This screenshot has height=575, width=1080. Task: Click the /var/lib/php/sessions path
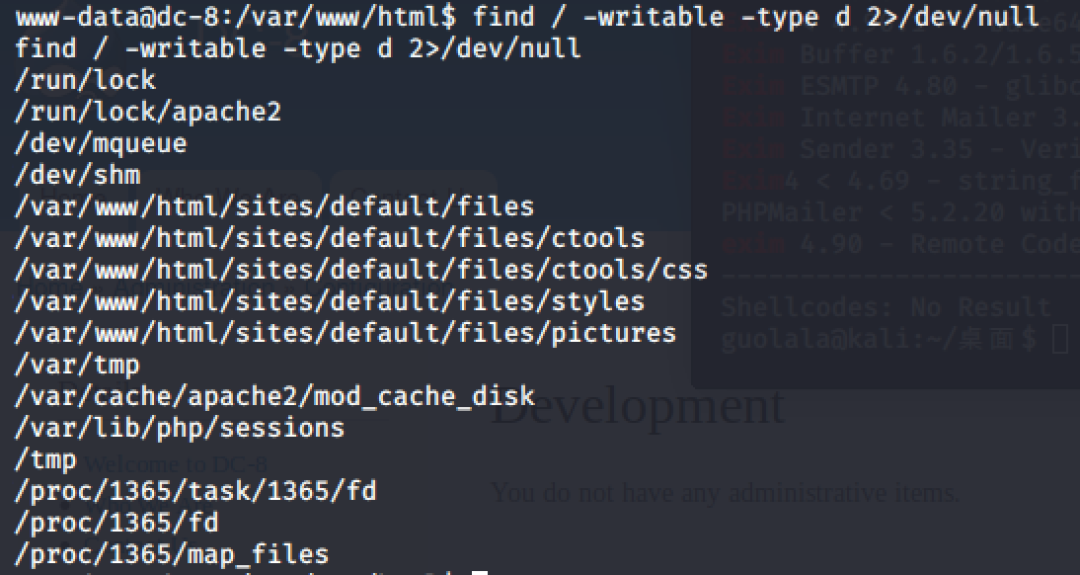pos(179,428)
